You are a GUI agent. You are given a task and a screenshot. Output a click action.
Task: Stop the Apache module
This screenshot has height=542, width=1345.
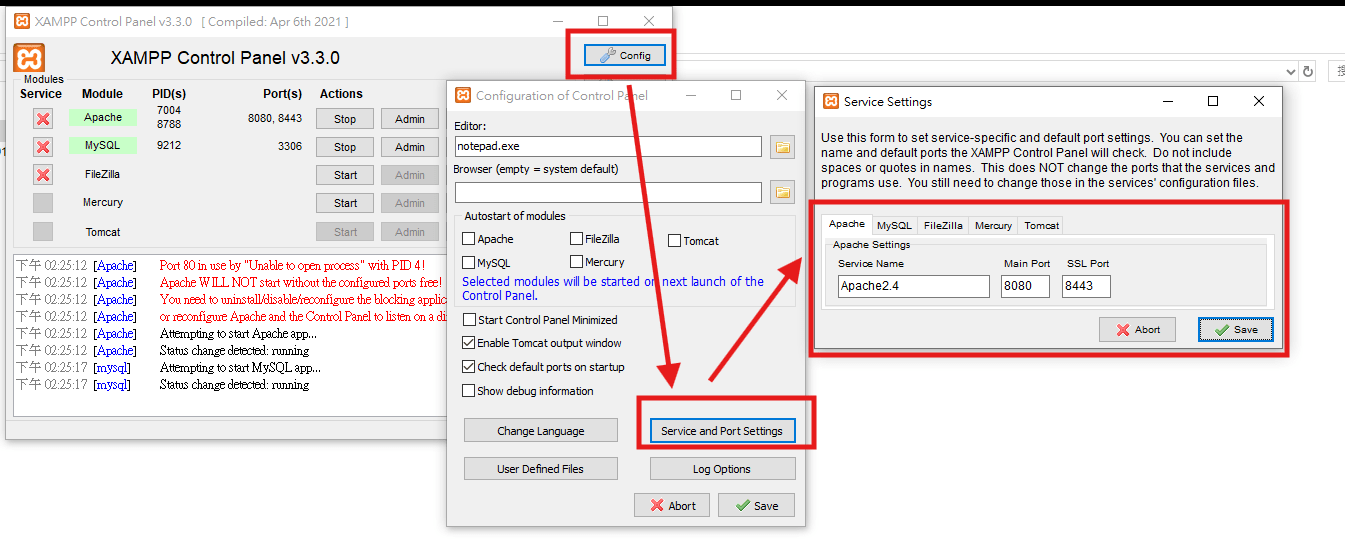[x=345, y=119]
